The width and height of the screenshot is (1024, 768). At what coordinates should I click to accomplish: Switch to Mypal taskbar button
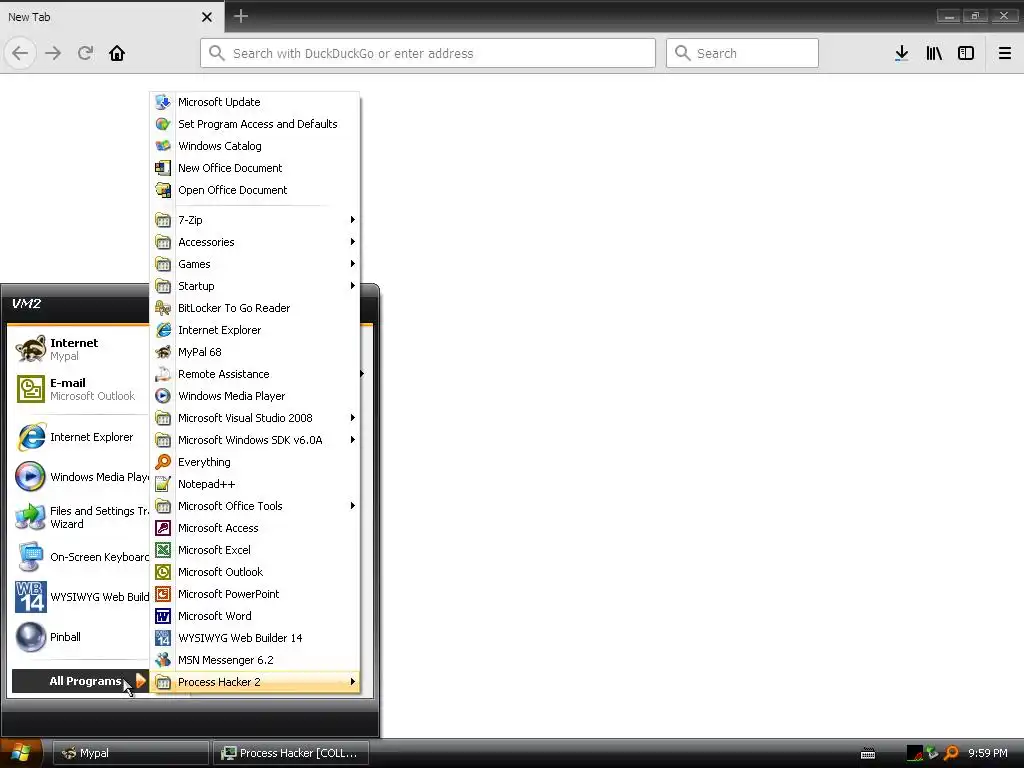pos(131,753)
